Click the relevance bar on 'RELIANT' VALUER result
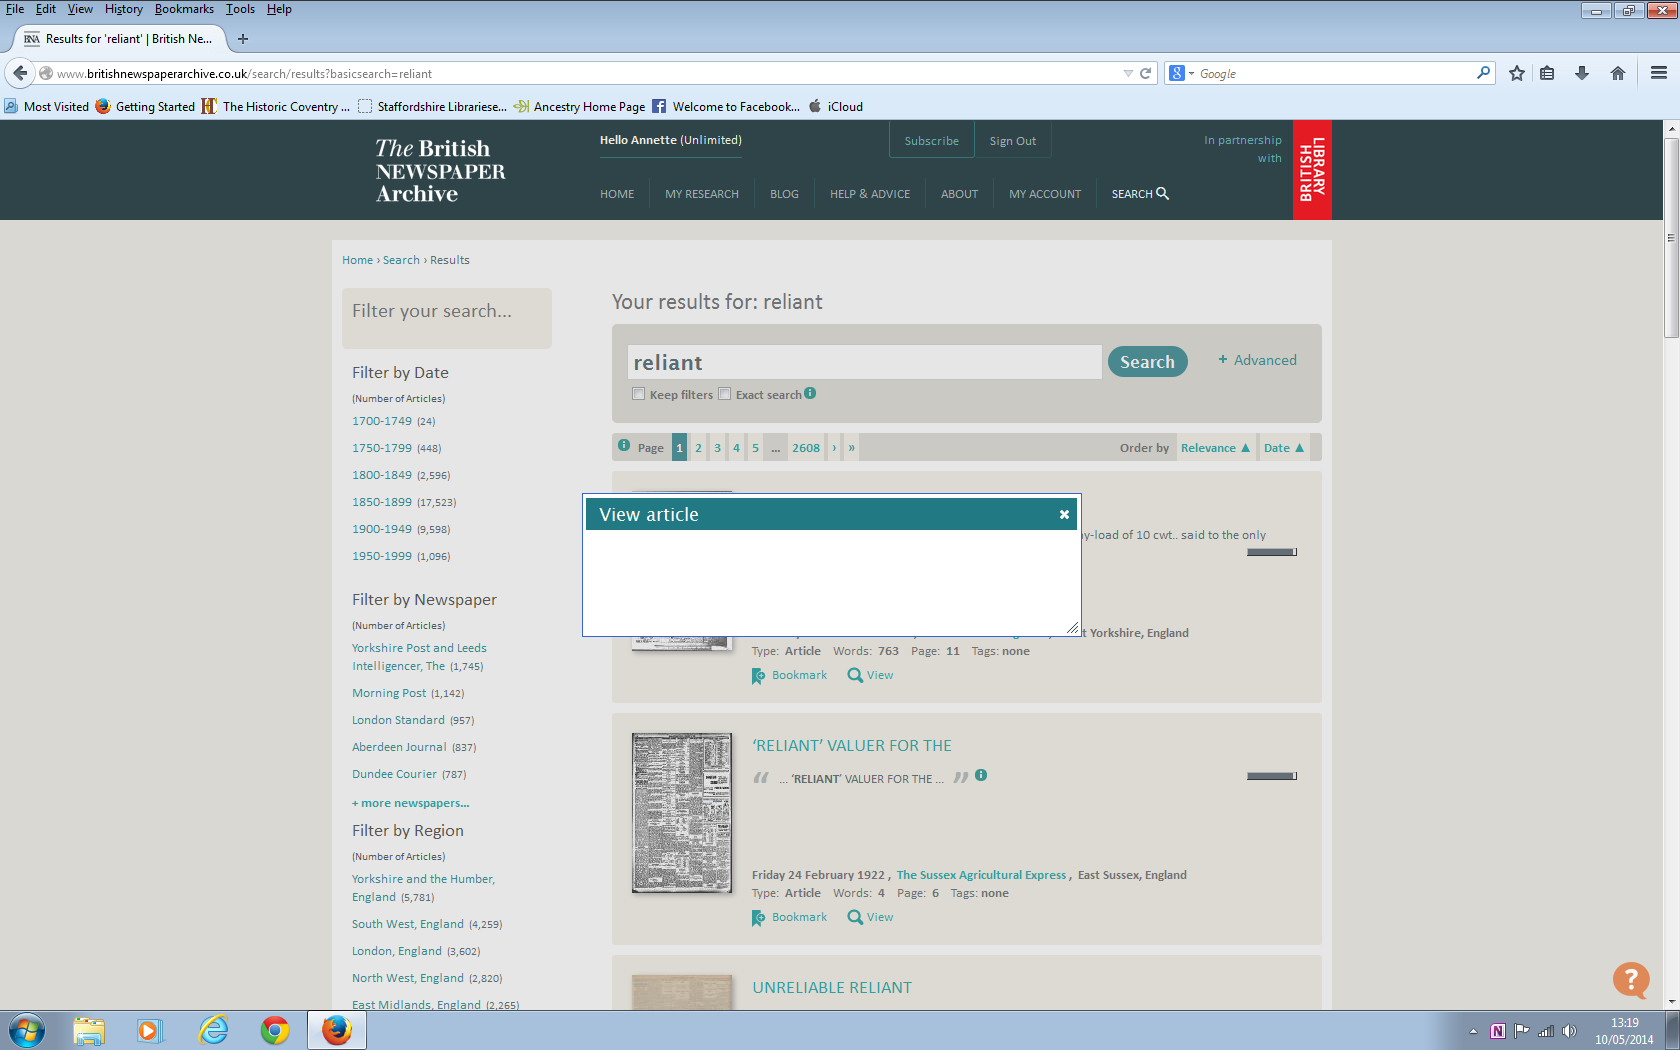1680x1050 pixels. [x=1272, y=776]
